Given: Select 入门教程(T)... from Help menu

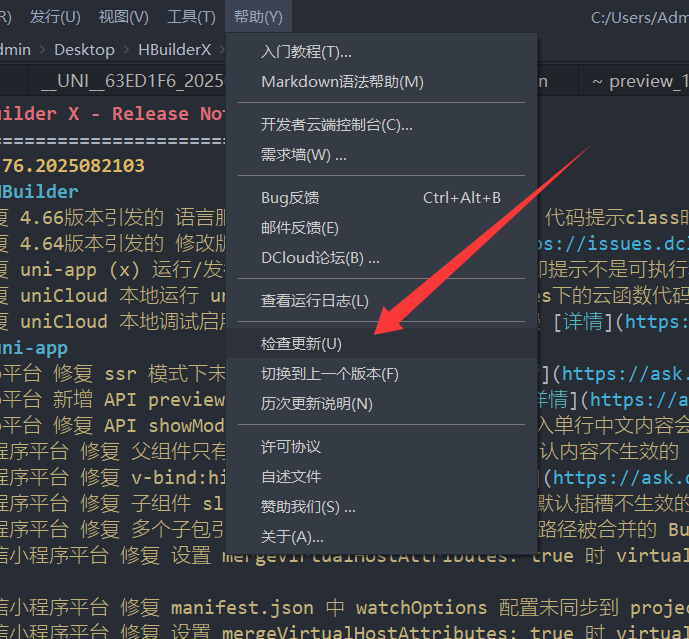Looking at the screenshot, I should [x=381, y=52].
